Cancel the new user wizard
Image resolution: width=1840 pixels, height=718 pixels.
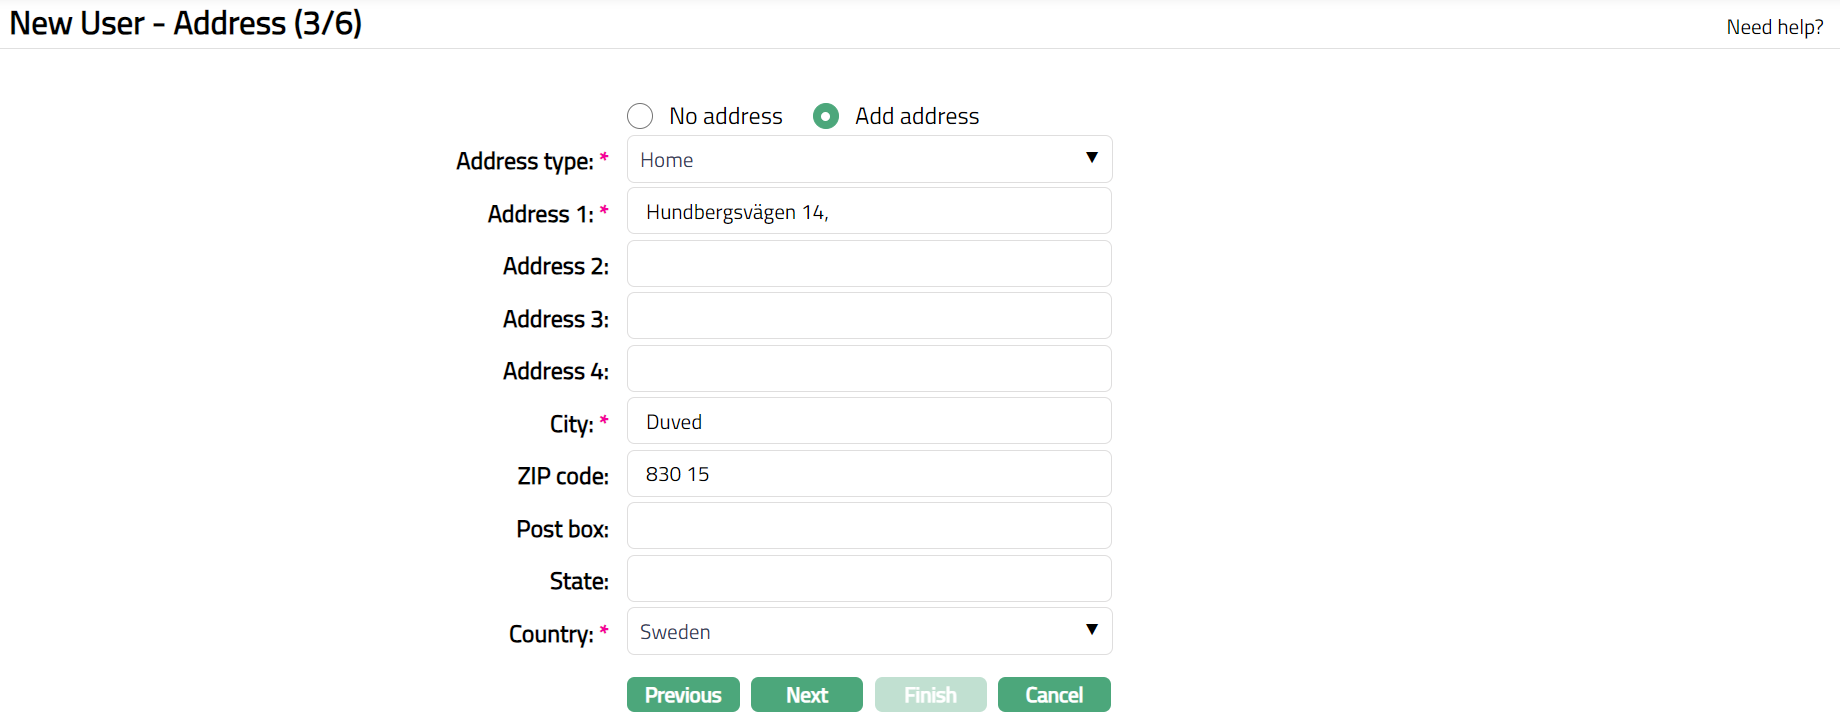[1054, 695]
